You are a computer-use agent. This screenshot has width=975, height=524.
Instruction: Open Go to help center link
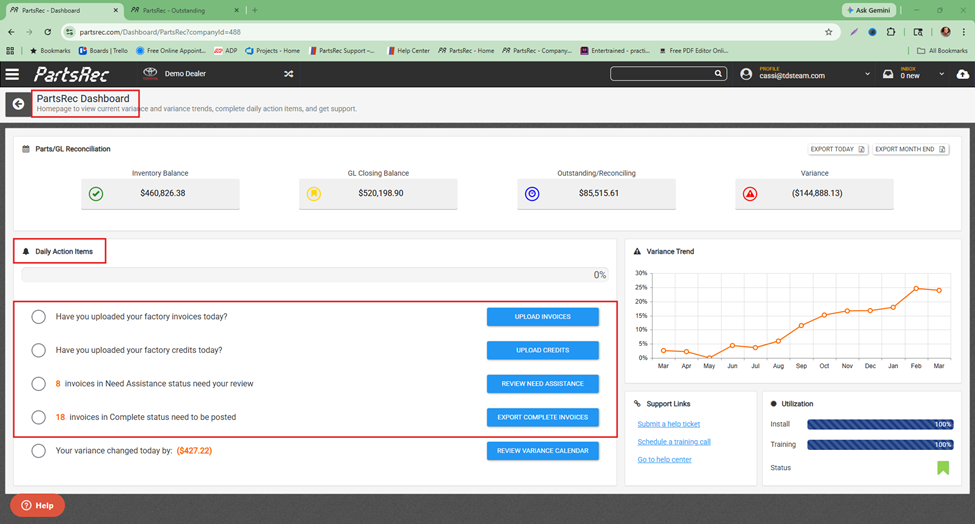pos(664,459)
